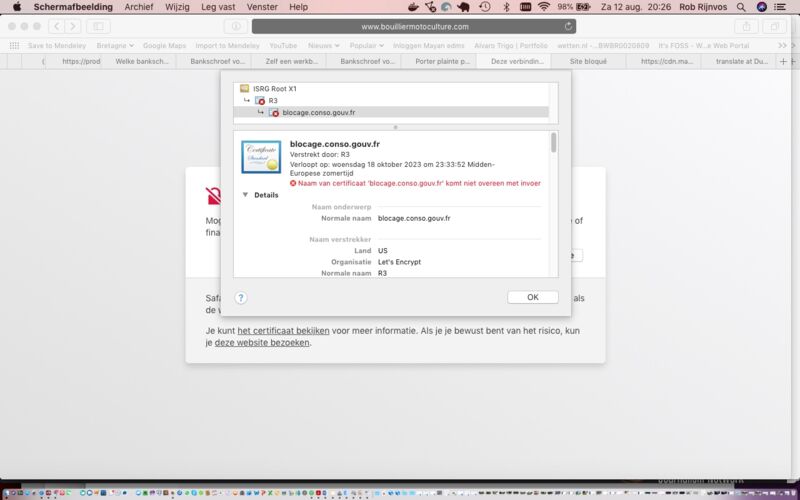
Task: Click the Safari share button
Action: pos(746,26)
